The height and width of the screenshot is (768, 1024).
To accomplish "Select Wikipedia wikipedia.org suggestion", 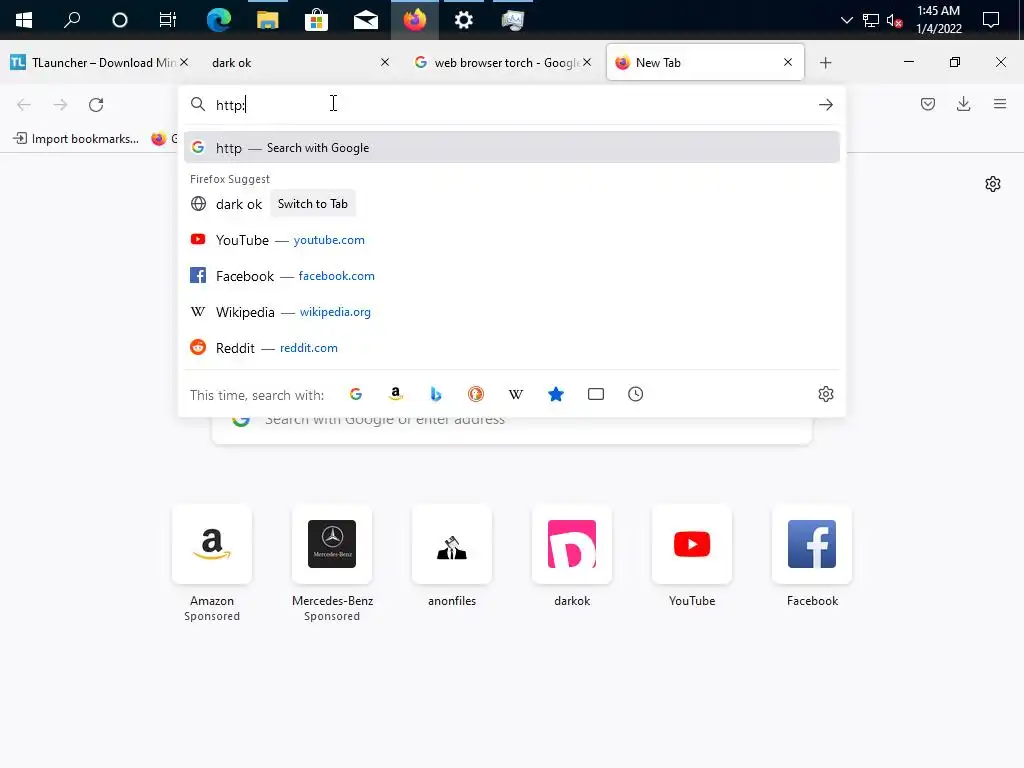I will tap(511, 312).
